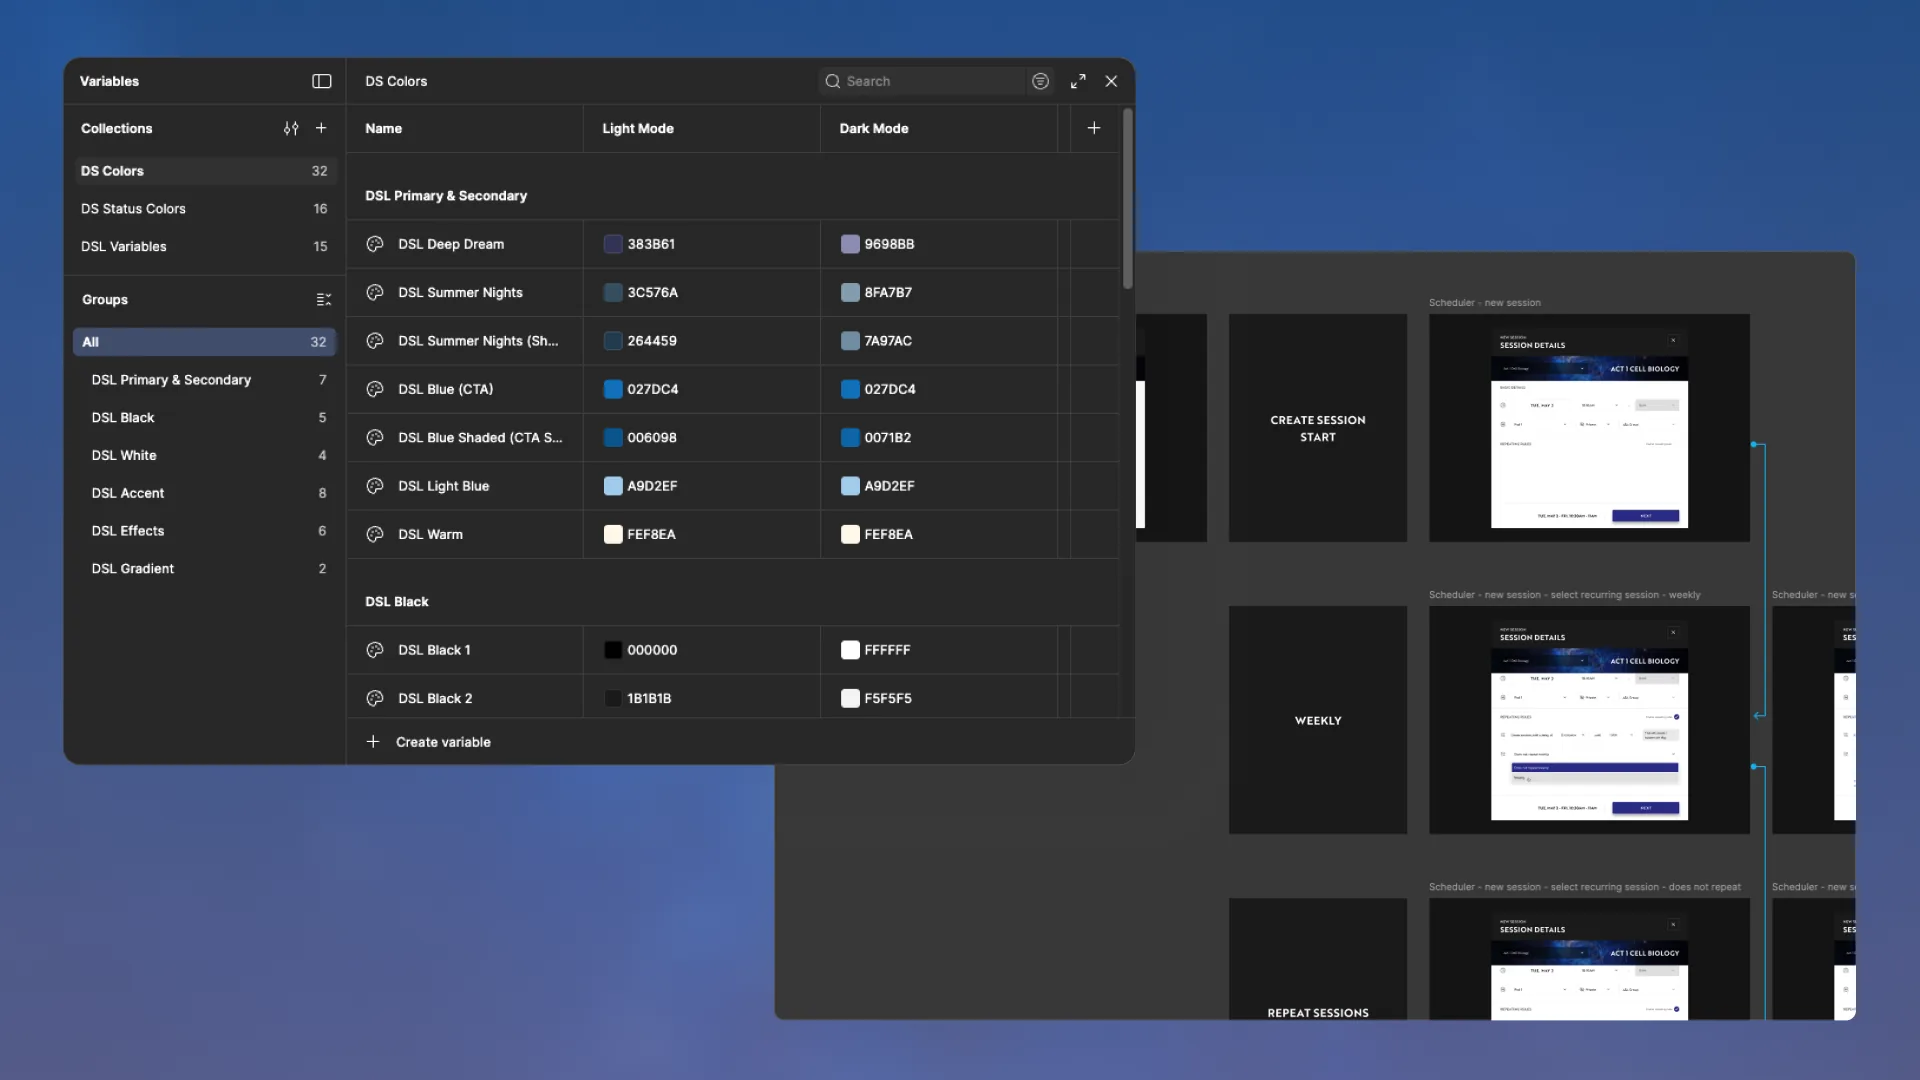
Task: Expand the variables window to full size
Action: point(1078,81)
